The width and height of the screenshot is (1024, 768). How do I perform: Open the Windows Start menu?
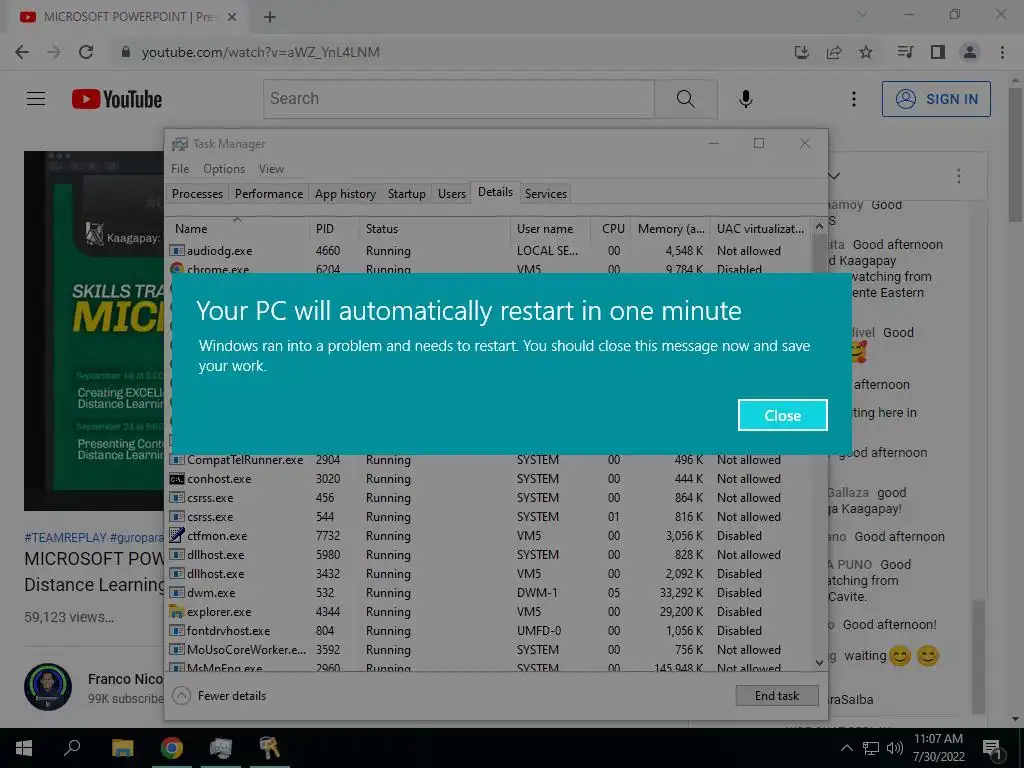pyautogui.click(x=24, y=748)
